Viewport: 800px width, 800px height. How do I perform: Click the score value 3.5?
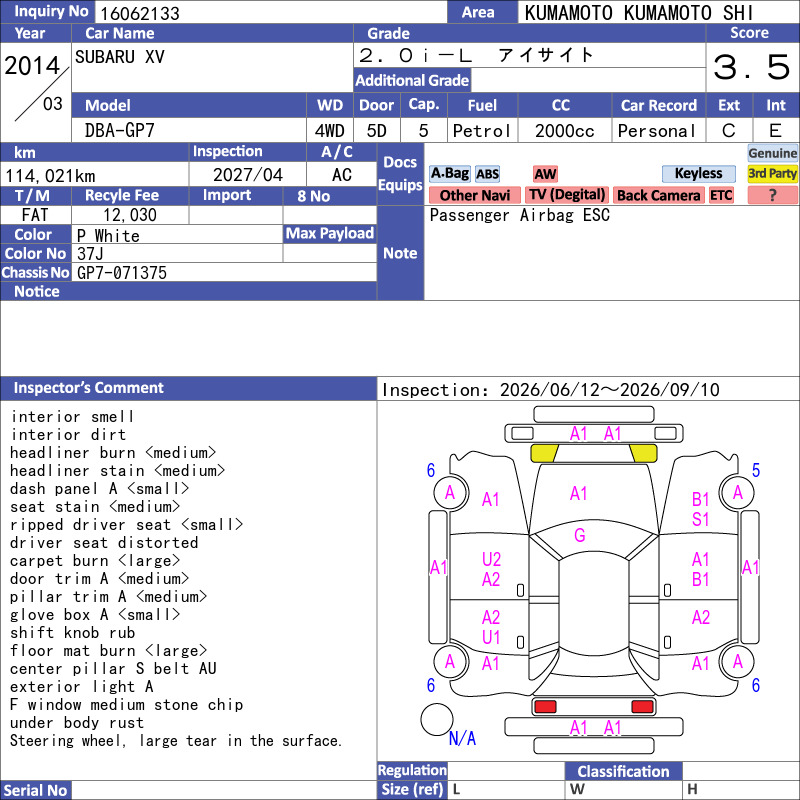752,67
